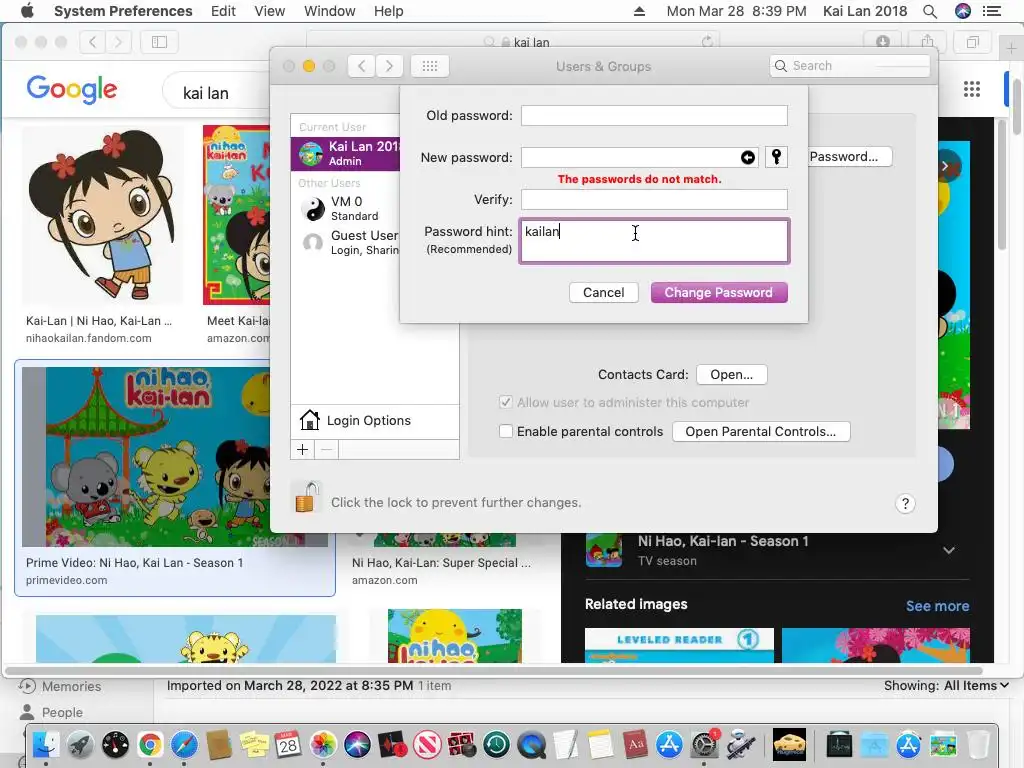
Task: Enable parental controls checkbox
Action: coord(505,431)
